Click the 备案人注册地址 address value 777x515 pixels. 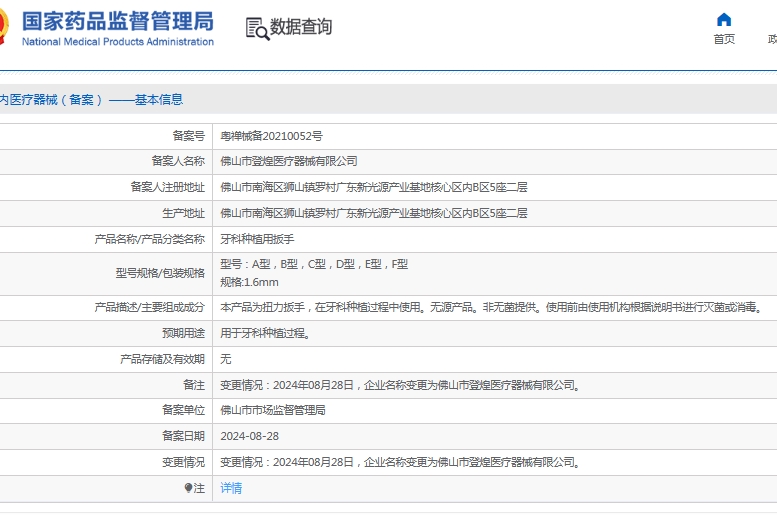point(374,187)
